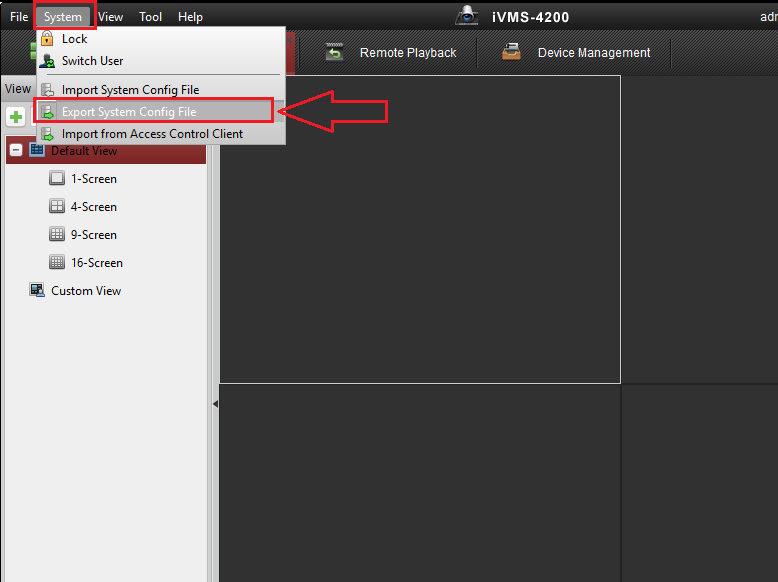Open the Help menu
This screenshot has width=778, height=582.
pyautogui.click(x=190, y=17)
